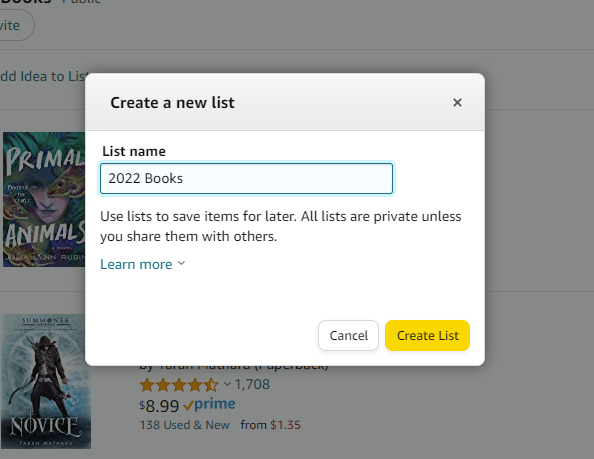
Task: Close the Create a new list dialog
Action: point(457,102)
